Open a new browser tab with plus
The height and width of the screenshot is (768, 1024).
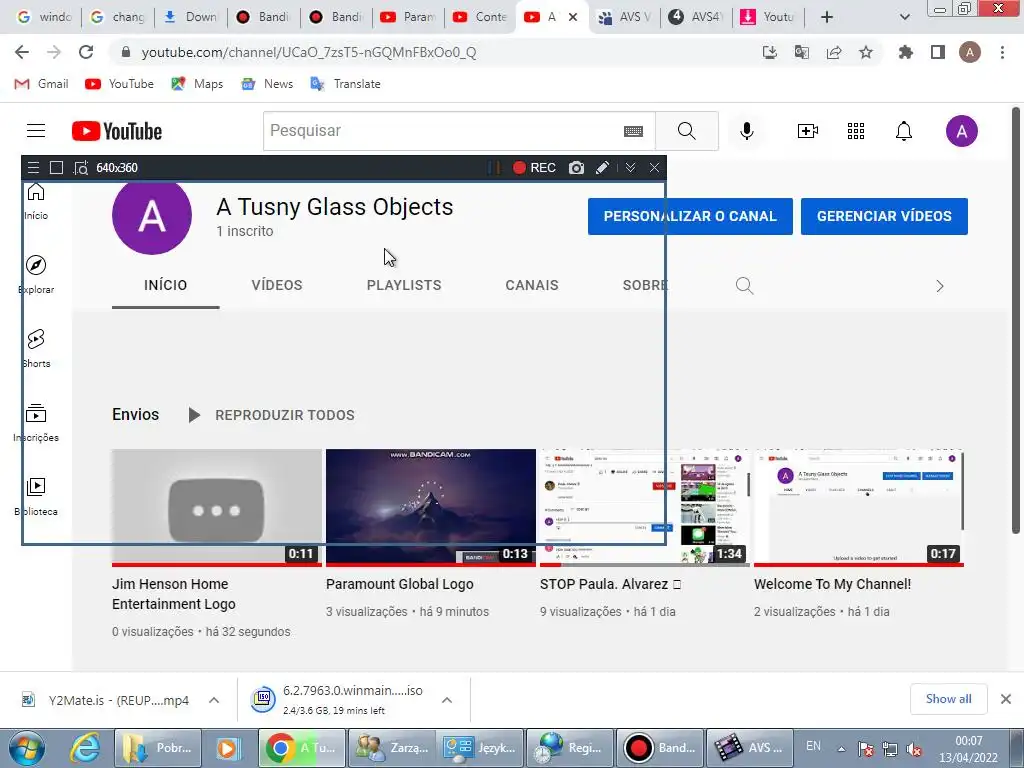pos(827,17)
